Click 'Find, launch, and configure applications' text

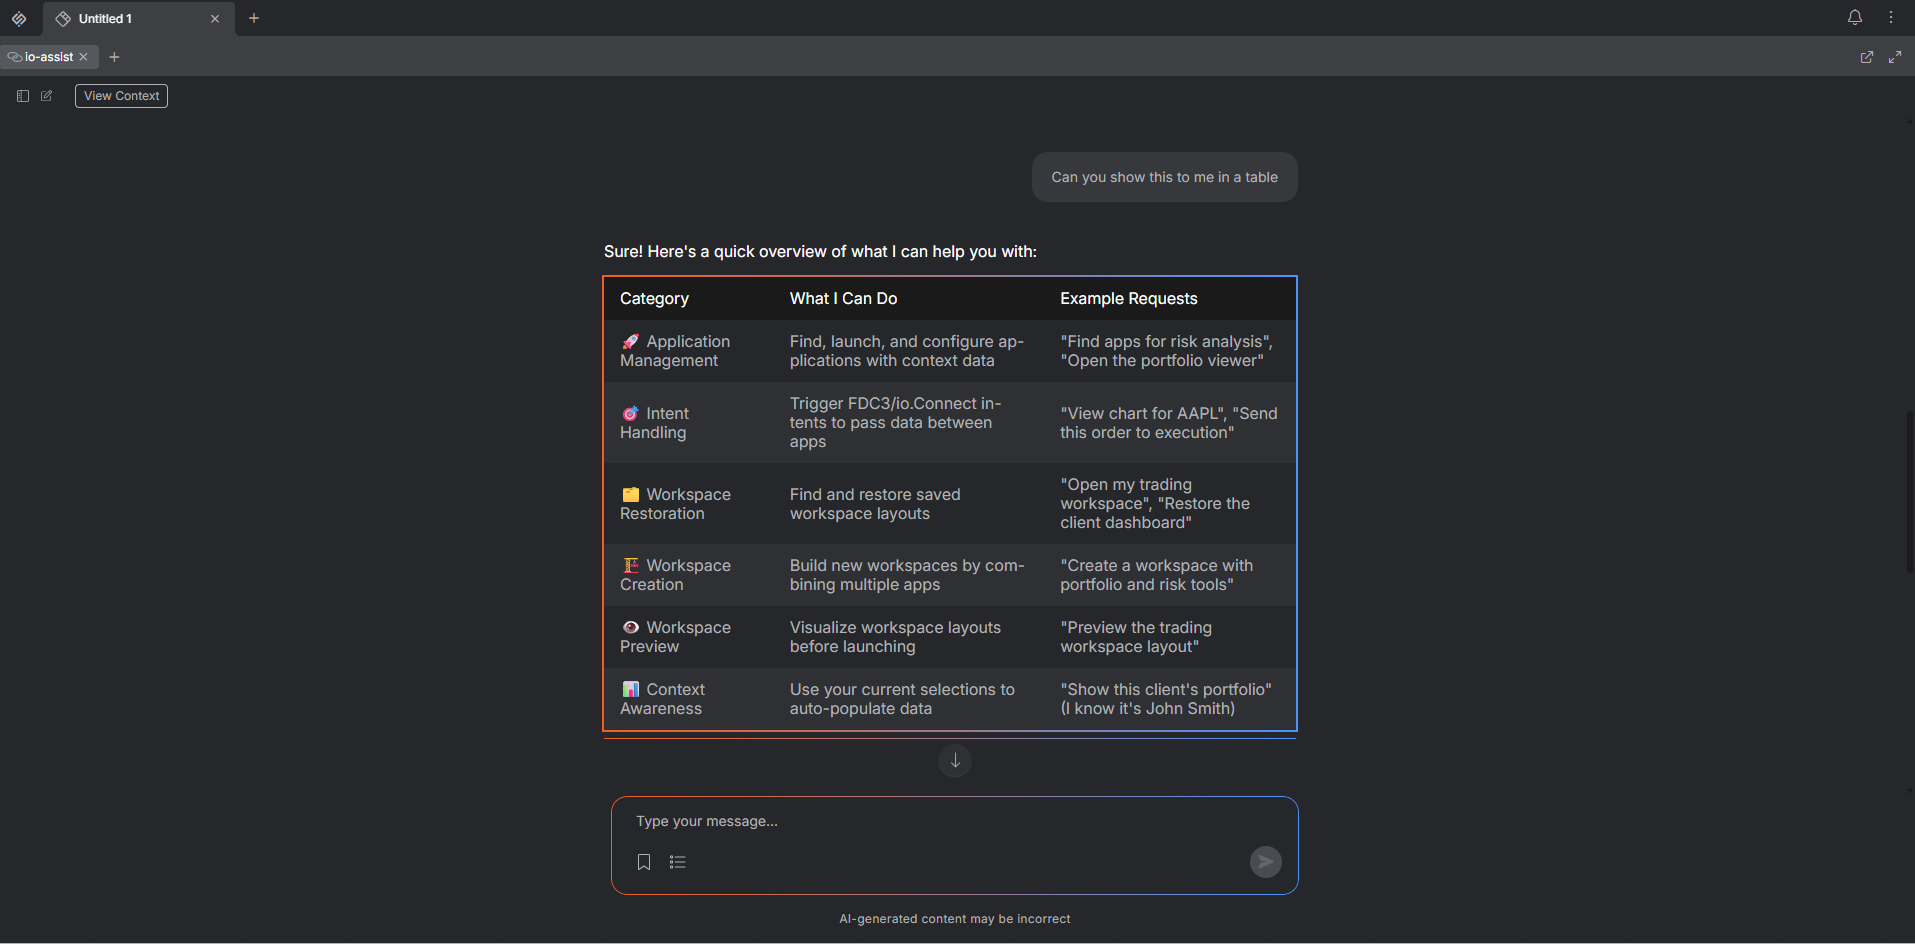point(907,351)
